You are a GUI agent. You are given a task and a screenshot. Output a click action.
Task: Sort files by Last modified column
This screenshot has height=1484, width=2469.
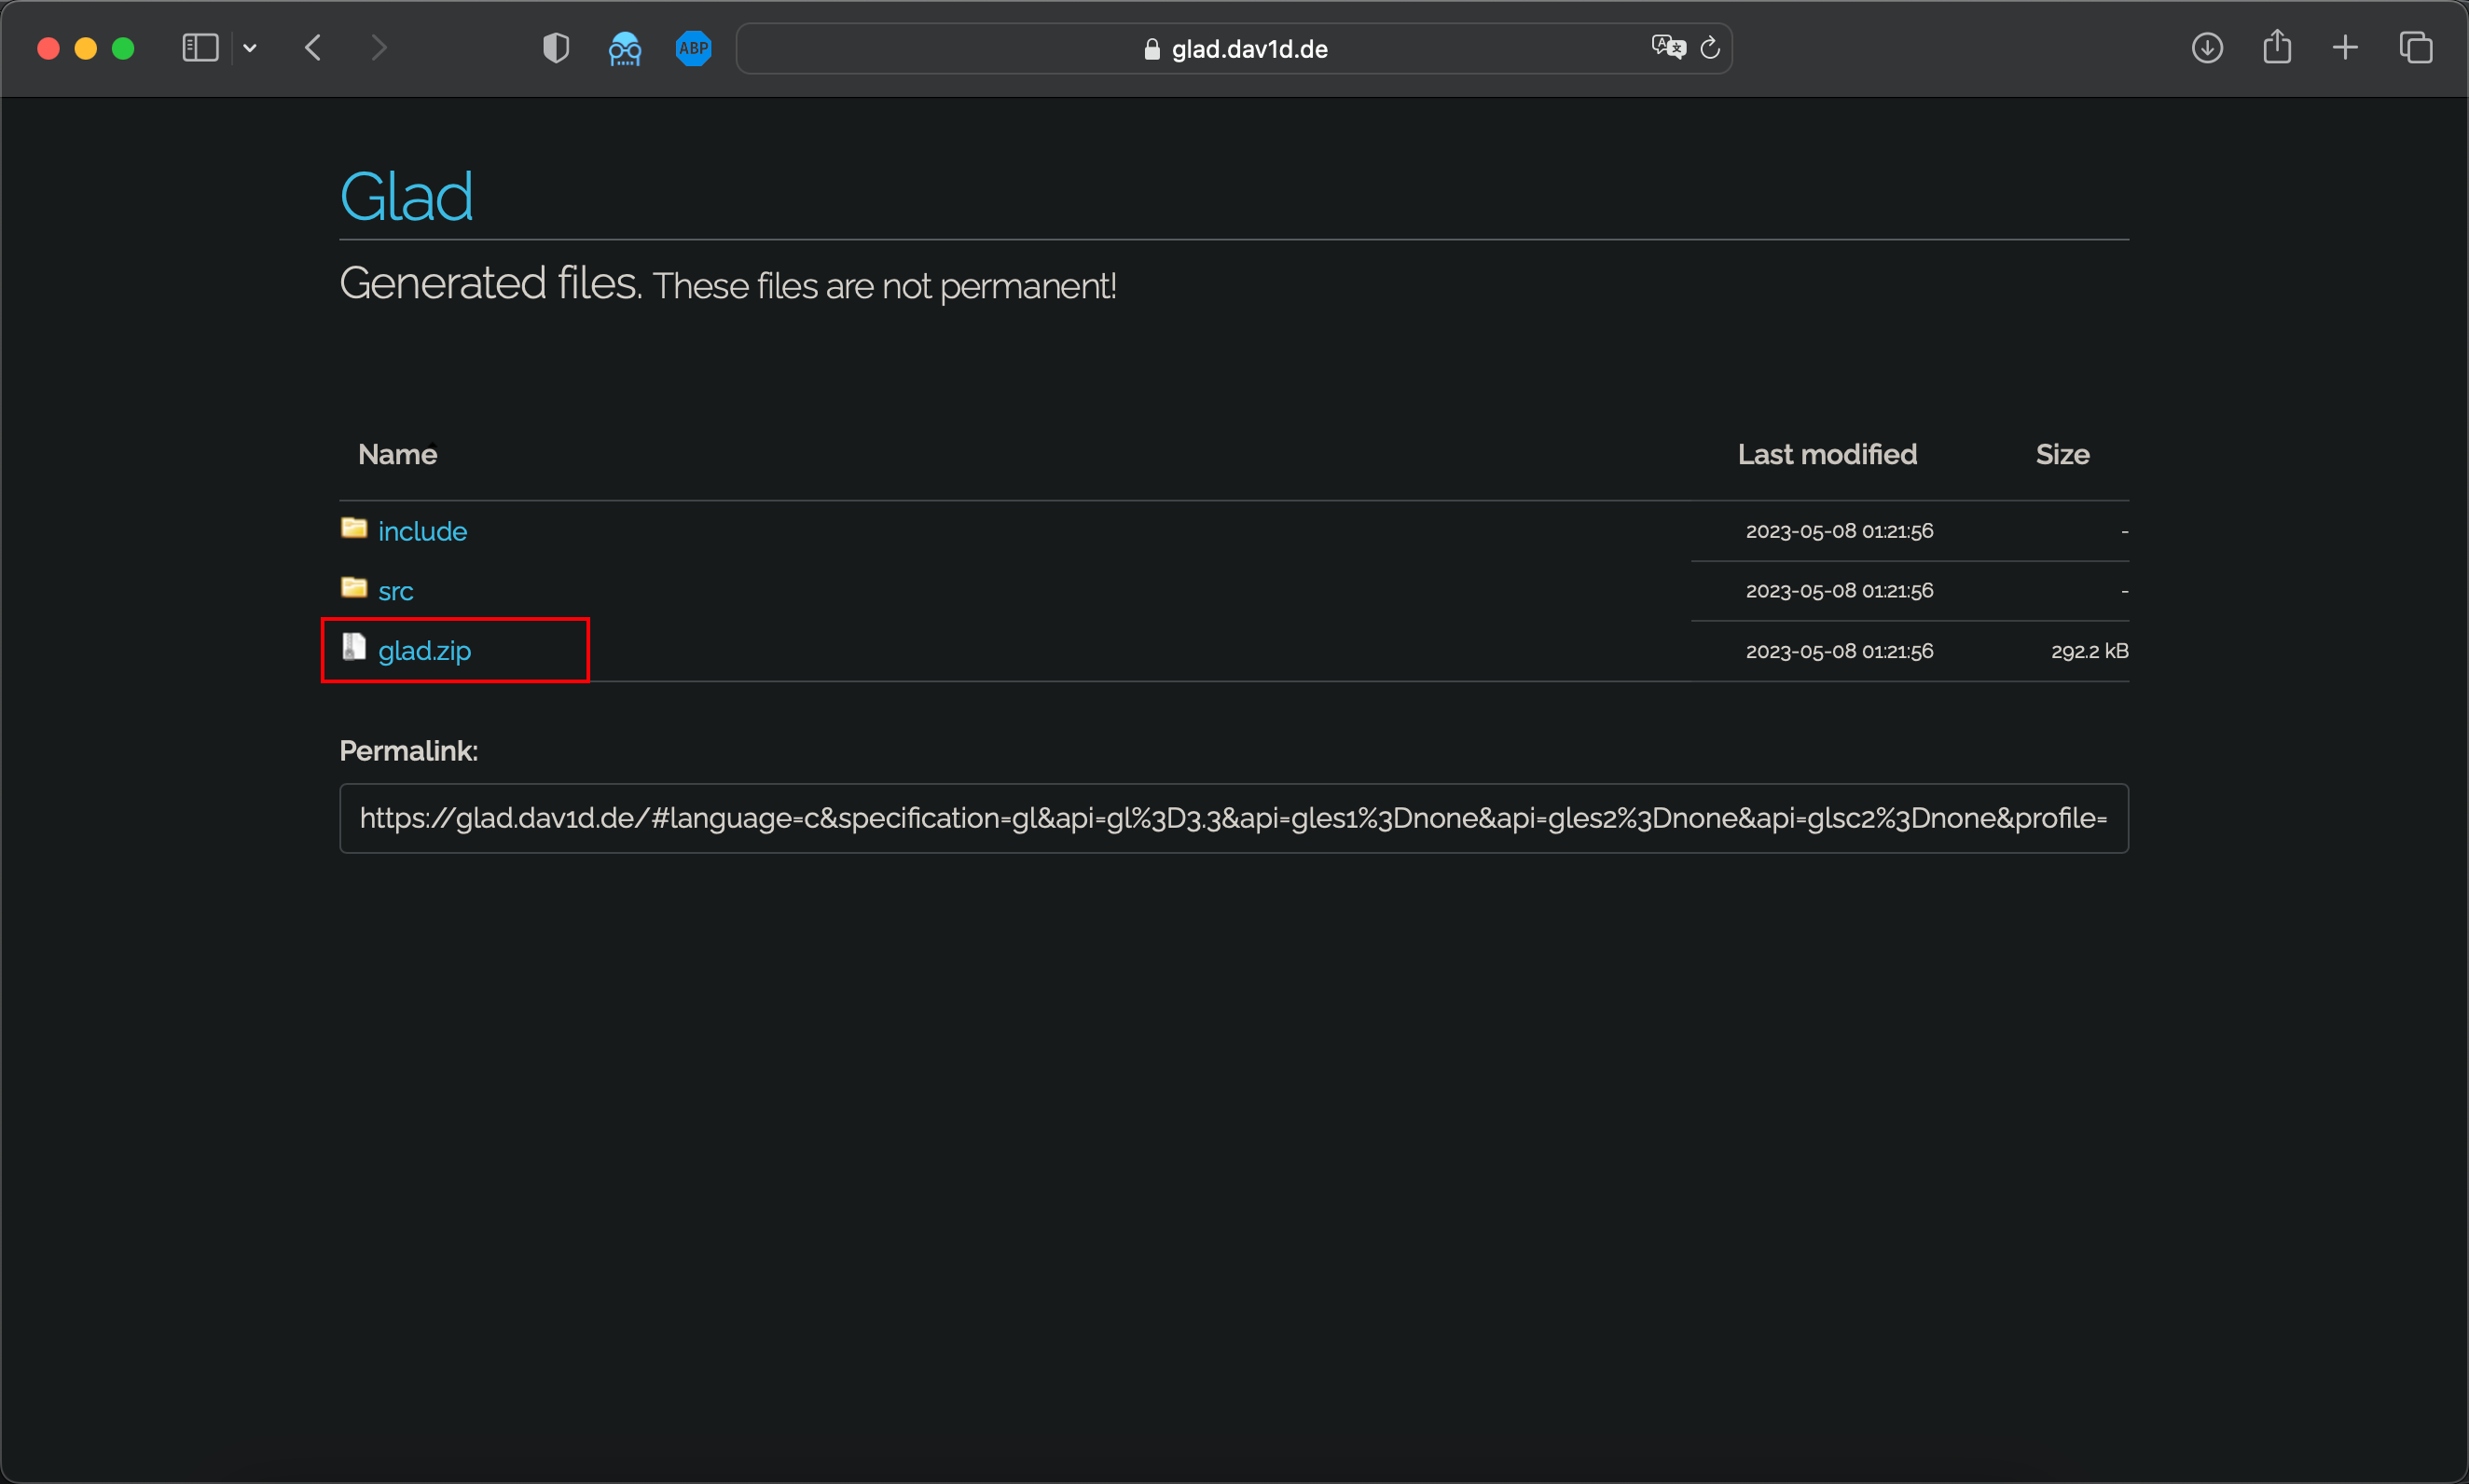1826,455
